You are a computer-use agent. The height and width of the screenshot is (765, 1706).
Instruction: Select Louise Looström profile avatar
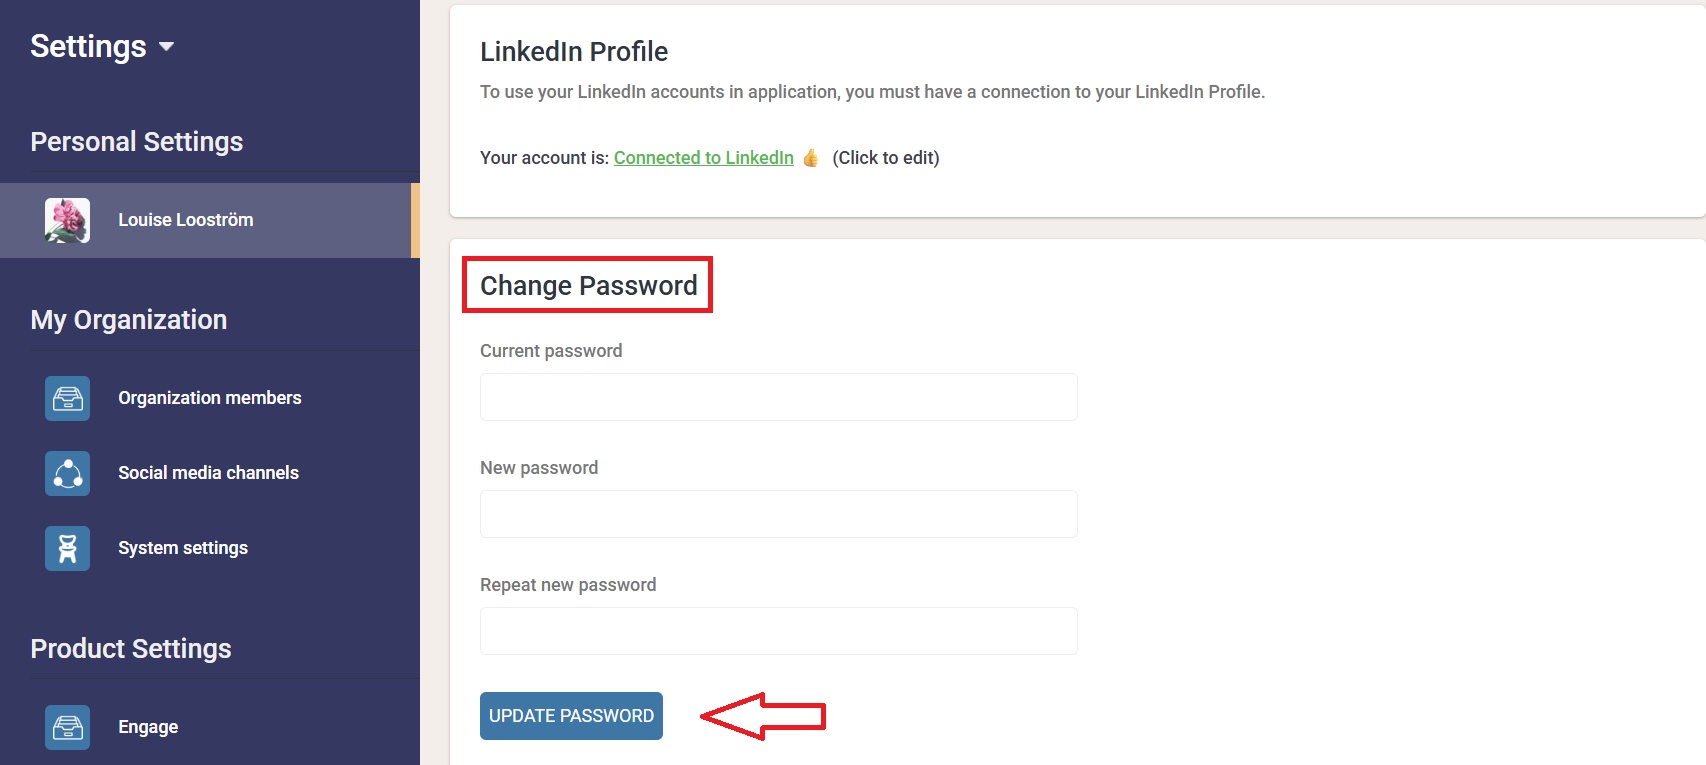click(x=67, y=220)
